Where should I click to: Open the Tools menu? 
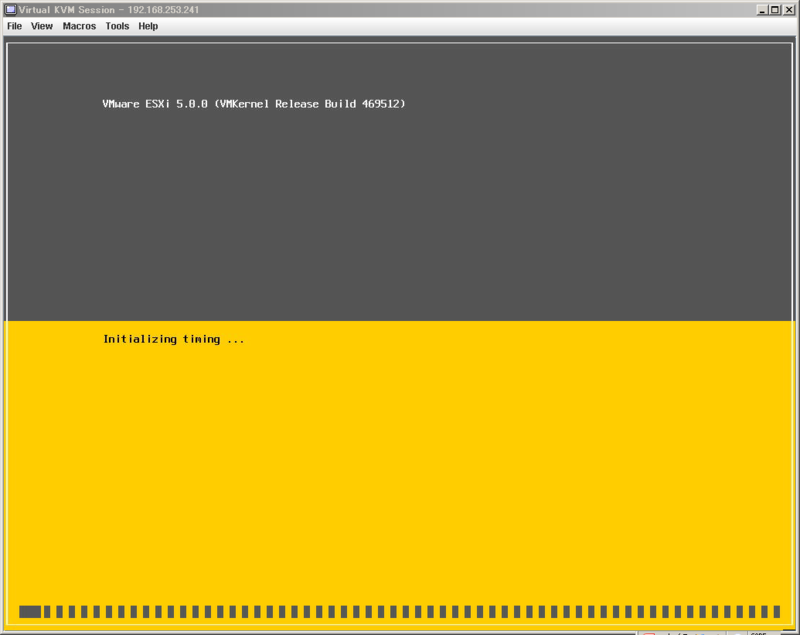(x=117, y=26)
